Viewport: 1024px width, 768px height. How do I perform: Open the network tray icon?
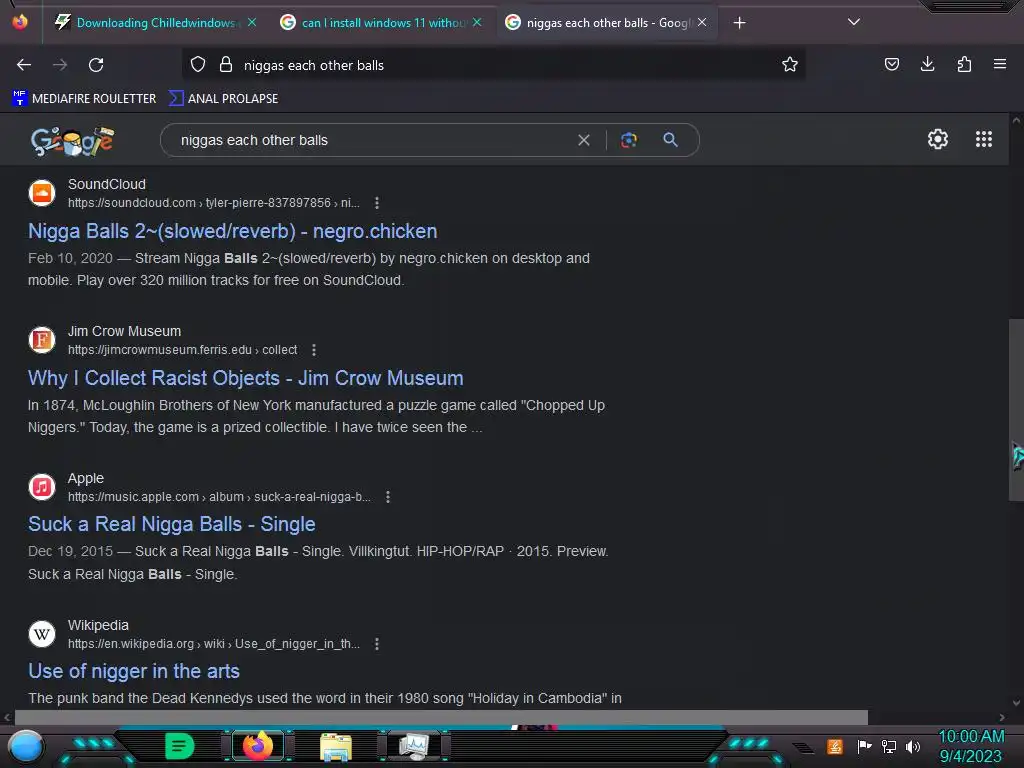click(889, 746)
